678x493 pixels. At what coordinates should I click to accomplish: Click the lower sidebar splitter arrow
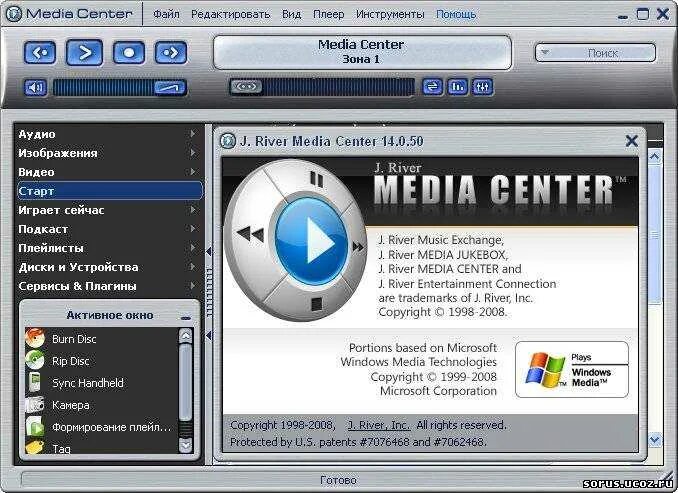tap(209, 335)
